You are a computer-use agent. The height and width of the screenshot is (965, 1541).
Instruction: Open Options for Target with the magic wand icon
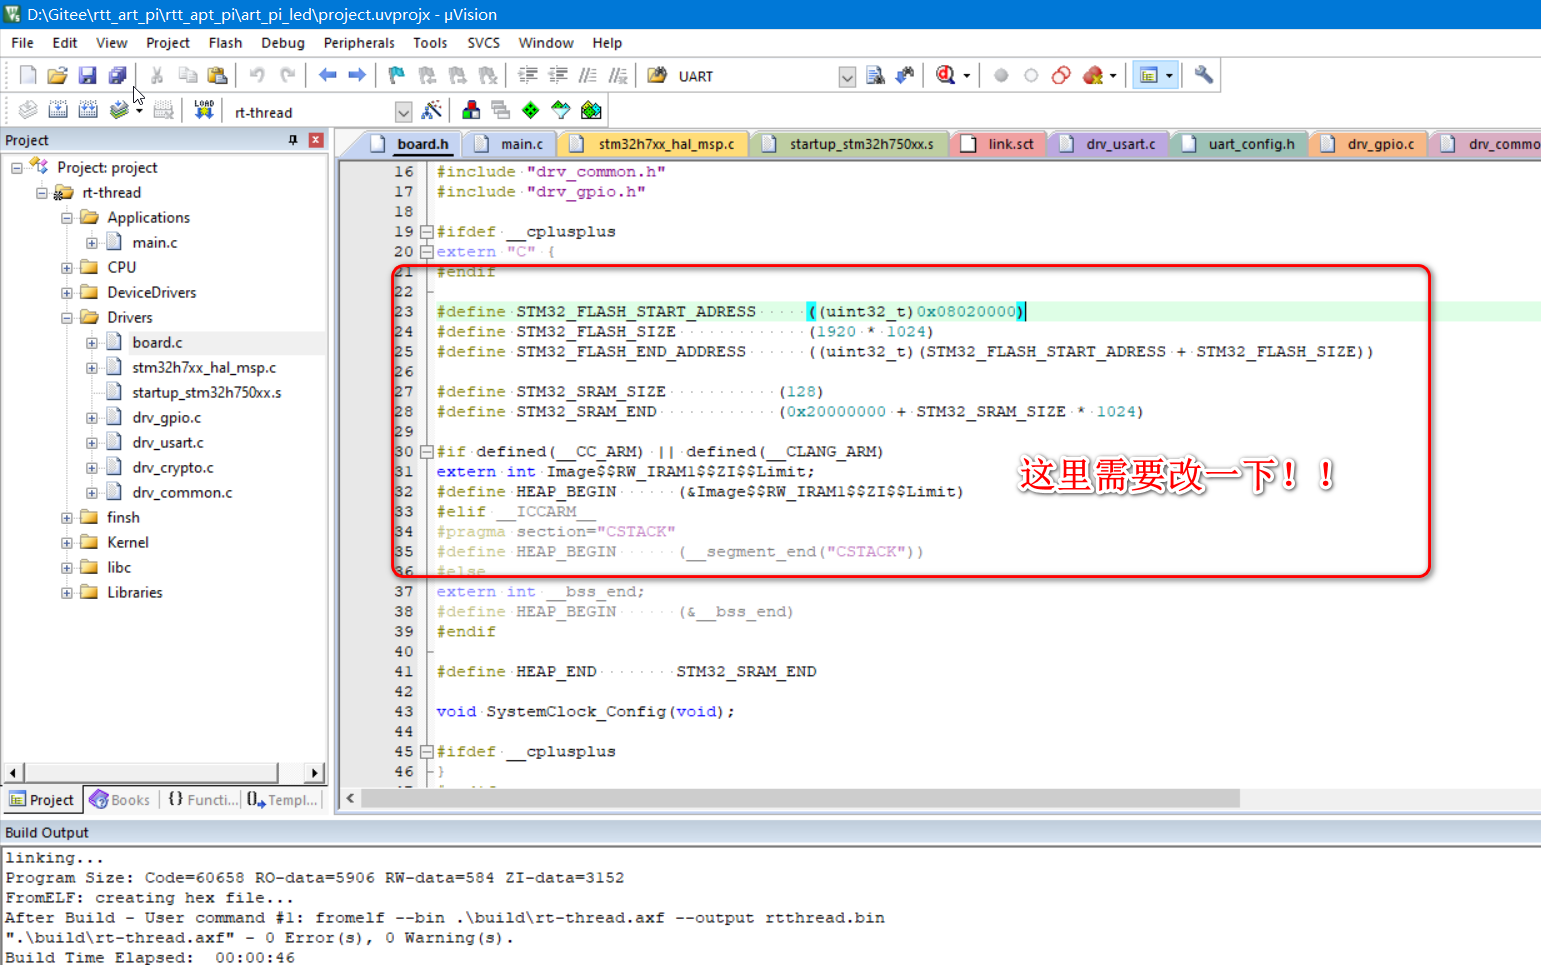[x=432, y=110]
